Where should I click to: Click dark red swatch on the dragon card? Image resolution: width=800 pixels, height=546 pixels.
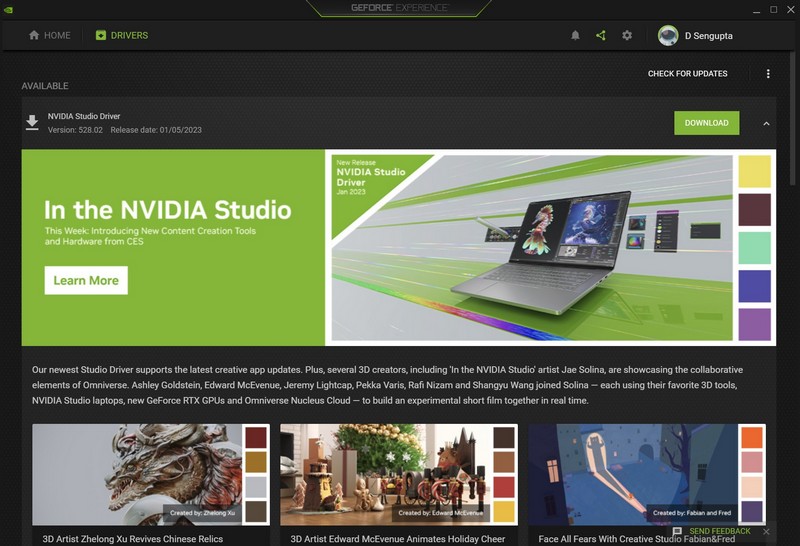(x=256, y=437)
